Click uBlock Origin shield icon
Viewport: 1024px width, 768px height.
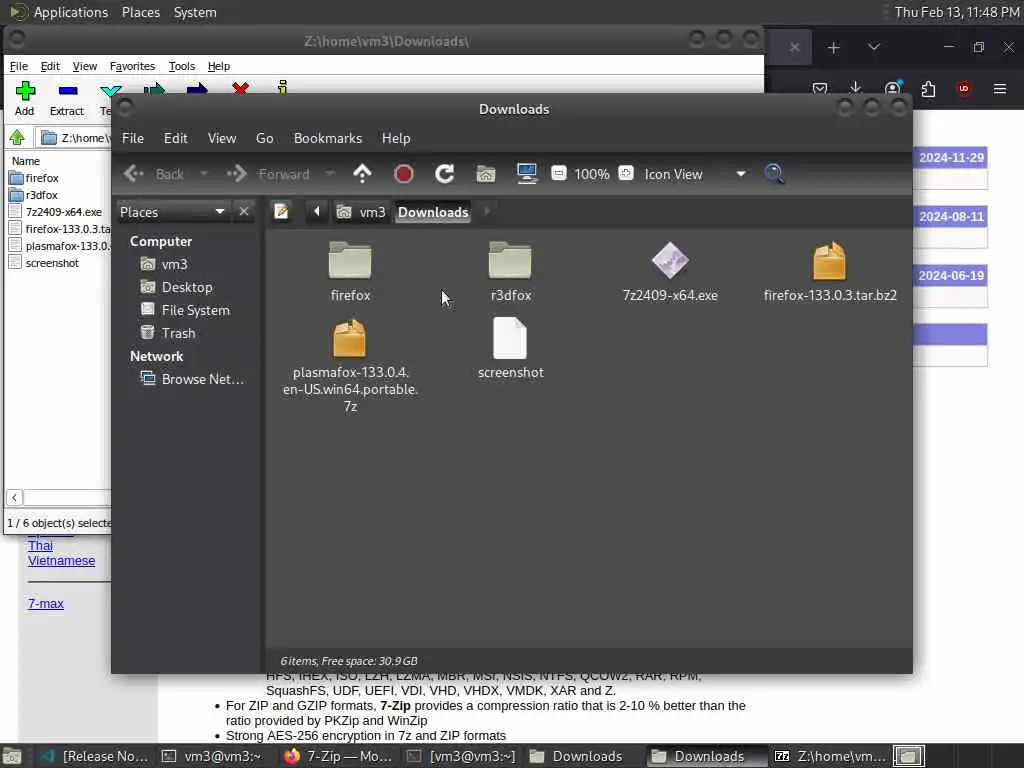[964, 88]
